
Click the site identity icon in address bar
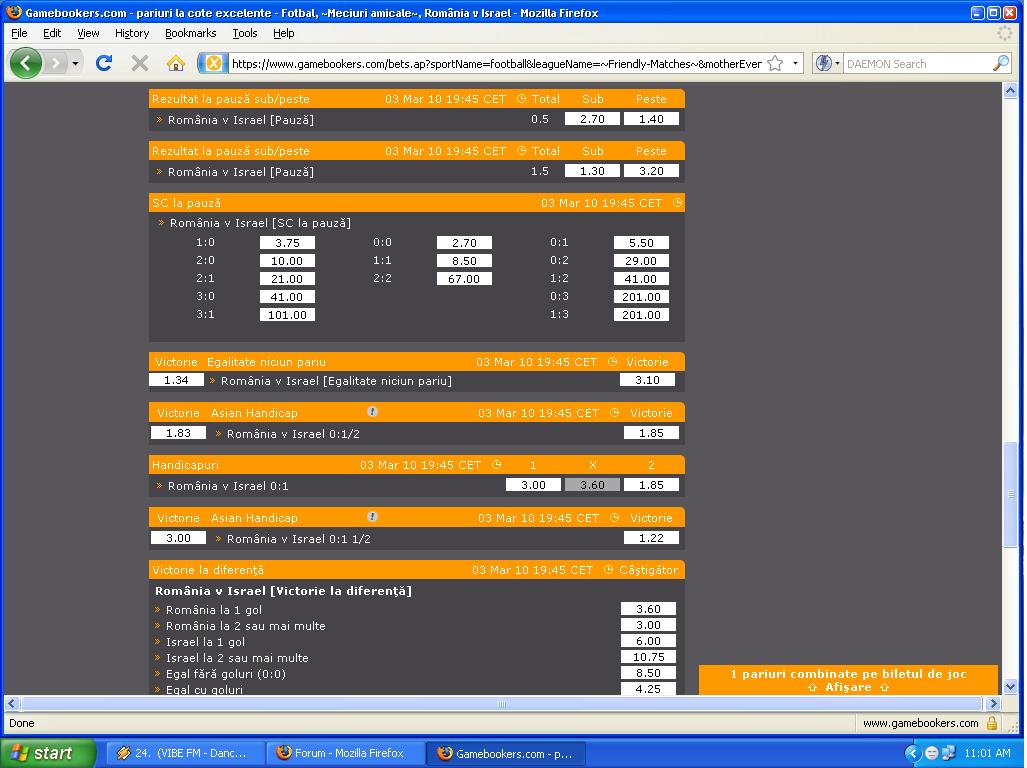click(214, 63)
